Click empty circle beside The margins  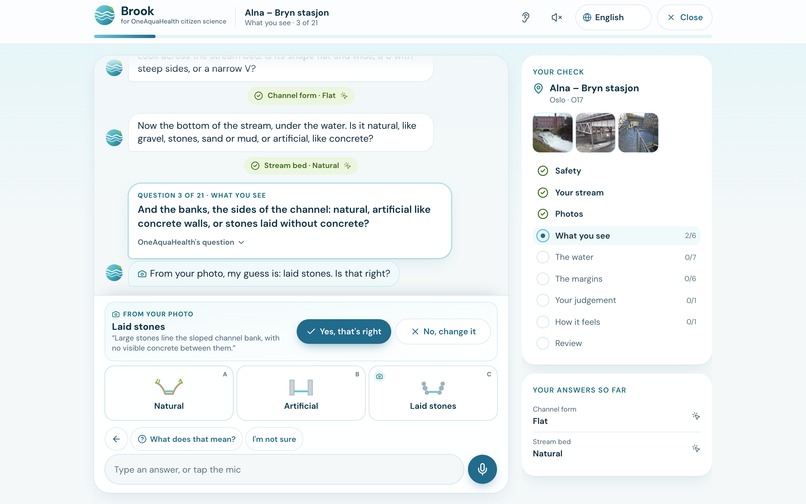point(543,279)
